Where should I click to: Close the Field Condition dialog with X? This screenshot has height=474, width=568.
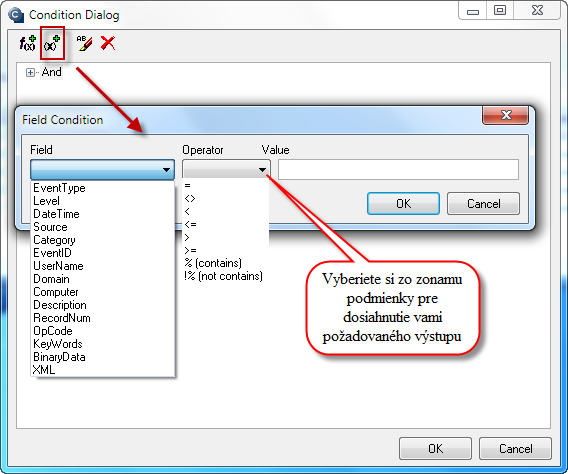click(x=505, y=116)
